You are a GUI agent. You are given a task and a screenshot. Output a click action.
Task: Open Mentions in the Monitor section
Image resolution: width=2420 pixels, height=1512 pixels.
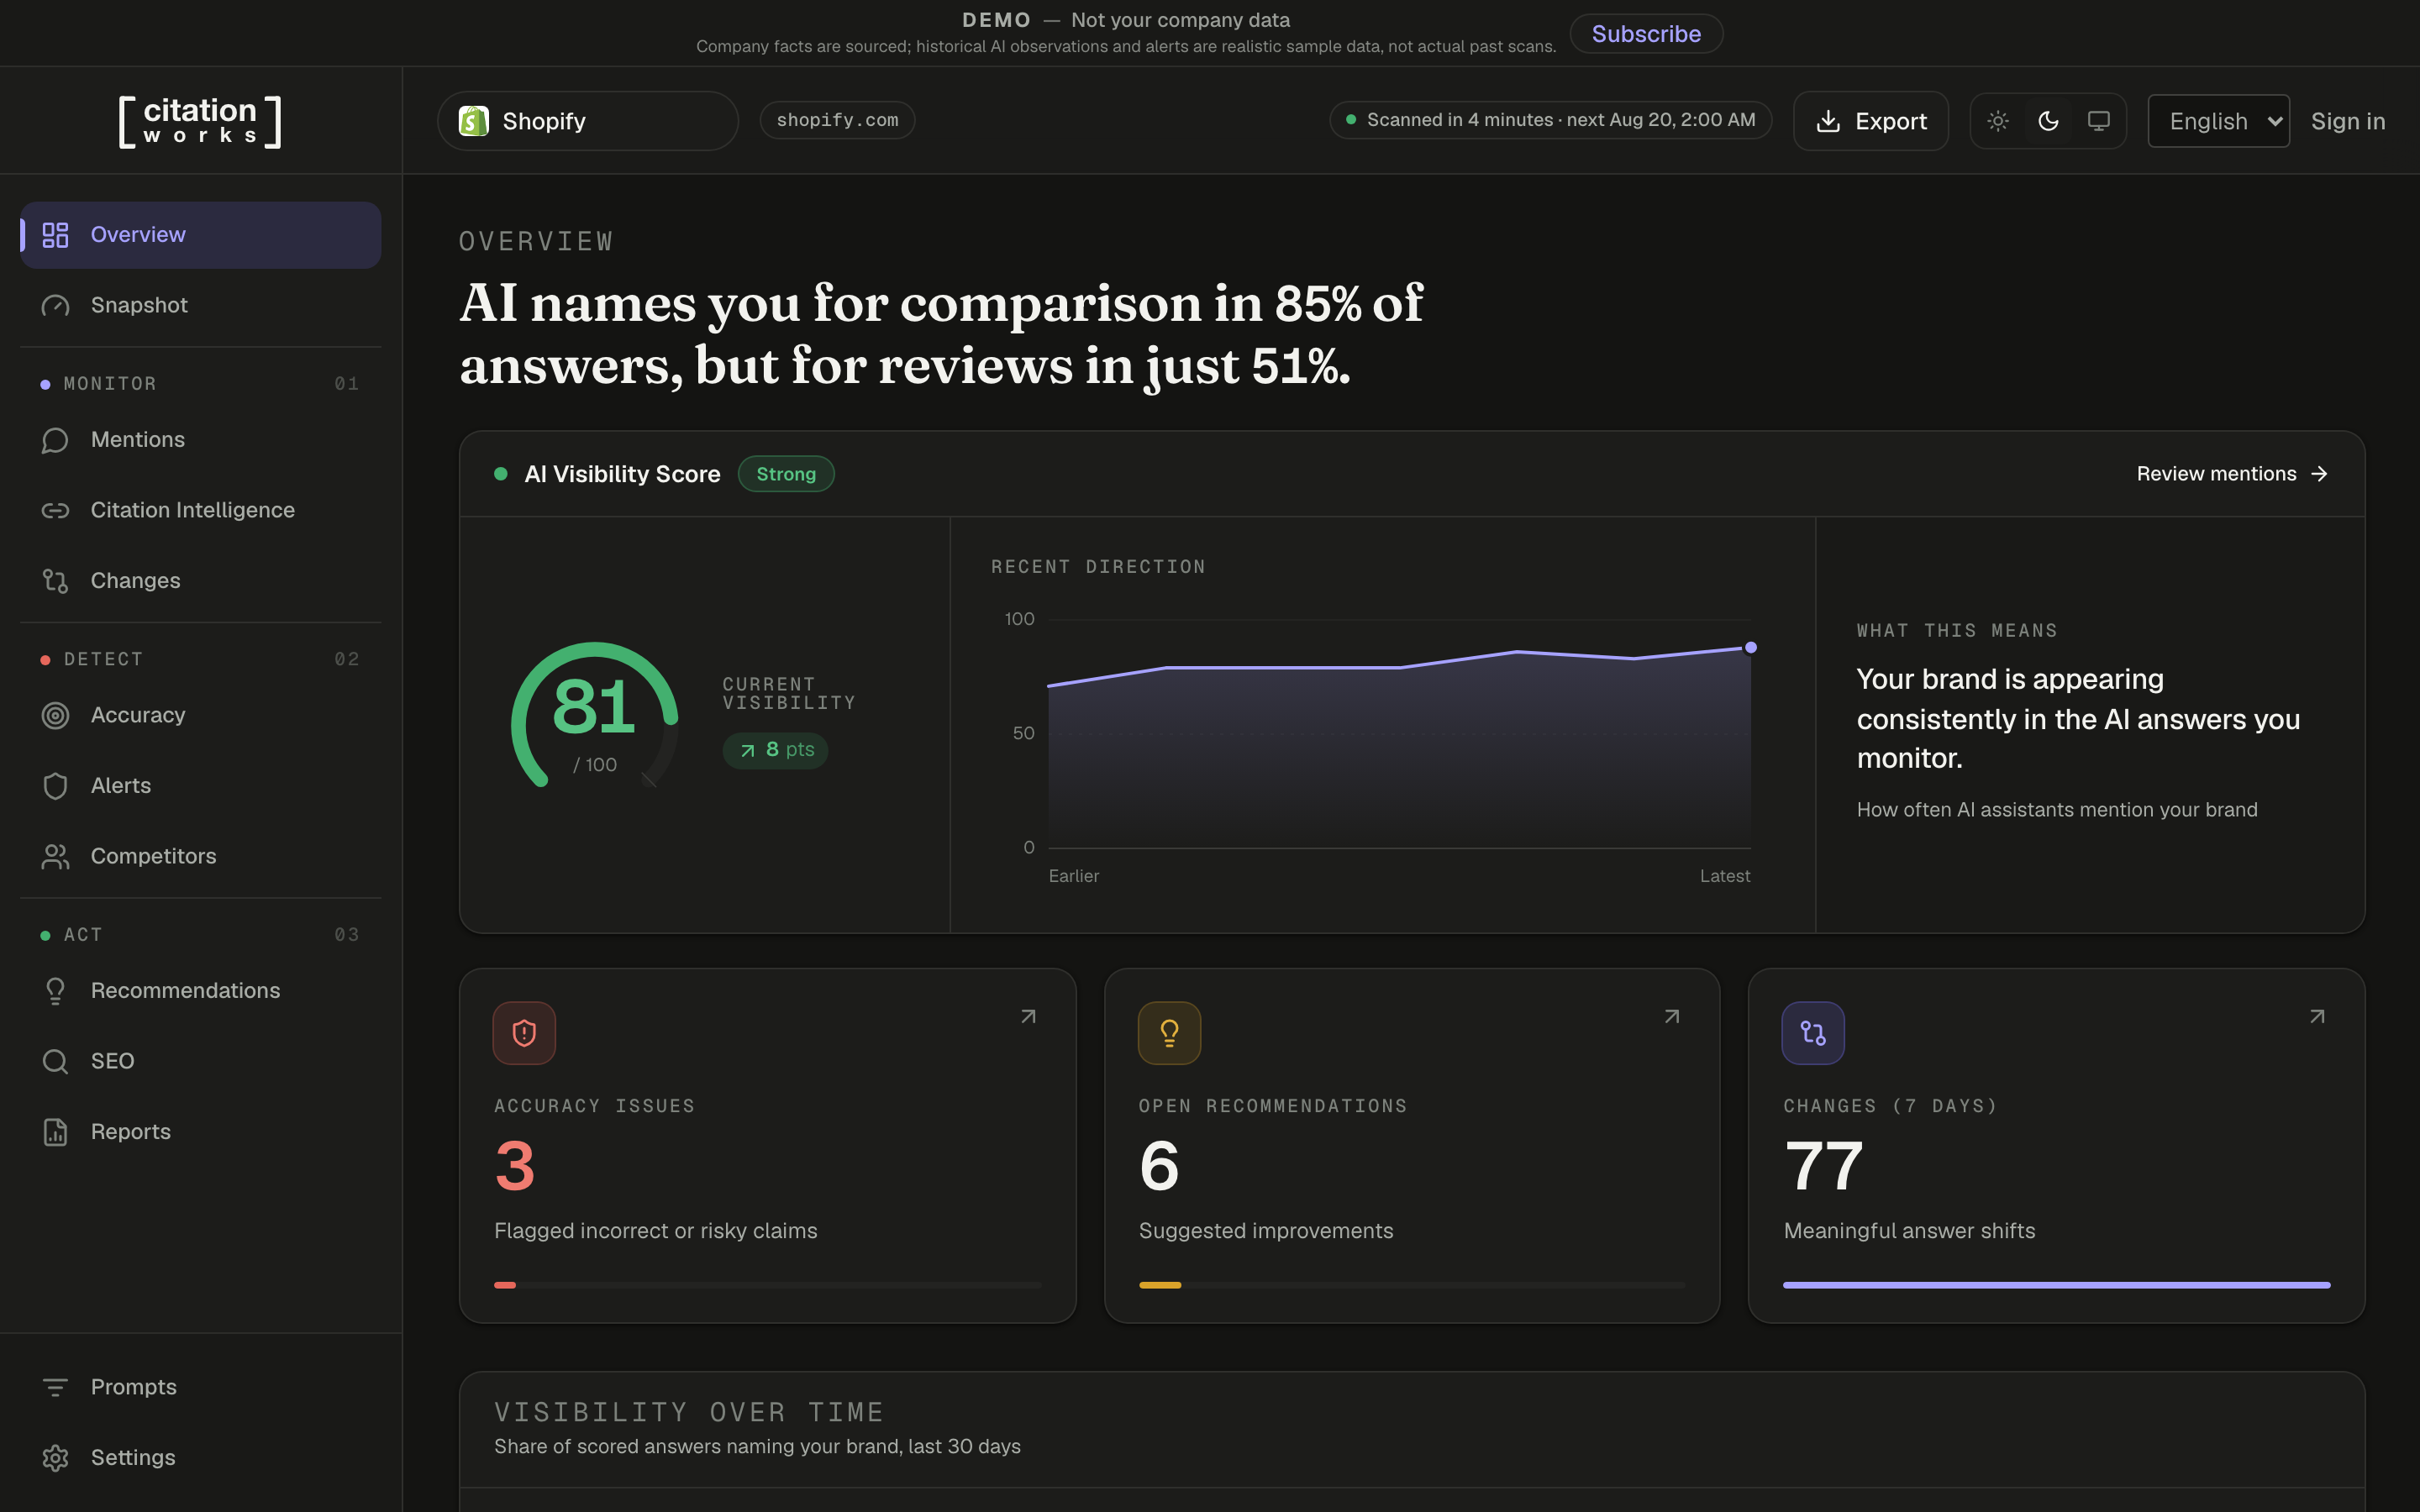point(201,440)
